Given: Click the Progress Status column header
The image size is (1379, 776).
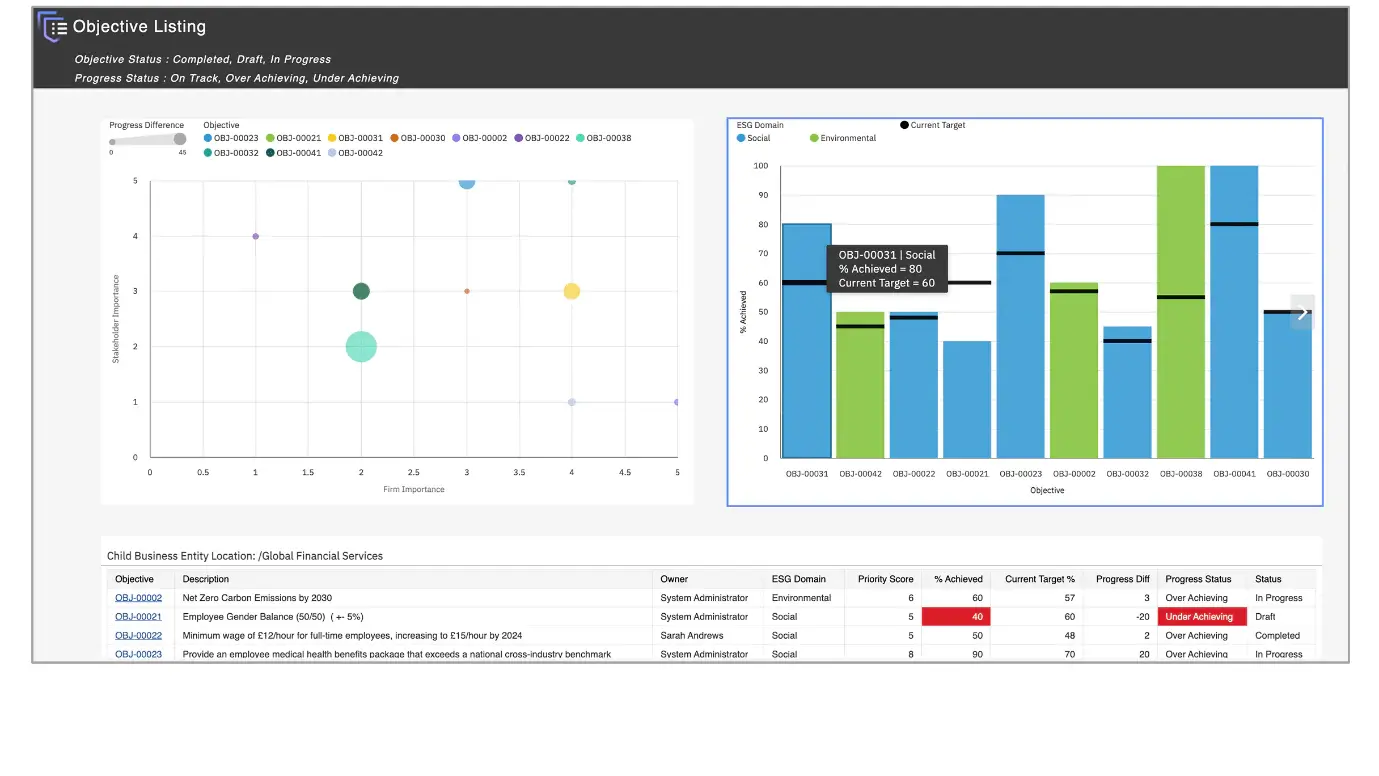Looking at the screenshot, I should tap(1197, 579).
